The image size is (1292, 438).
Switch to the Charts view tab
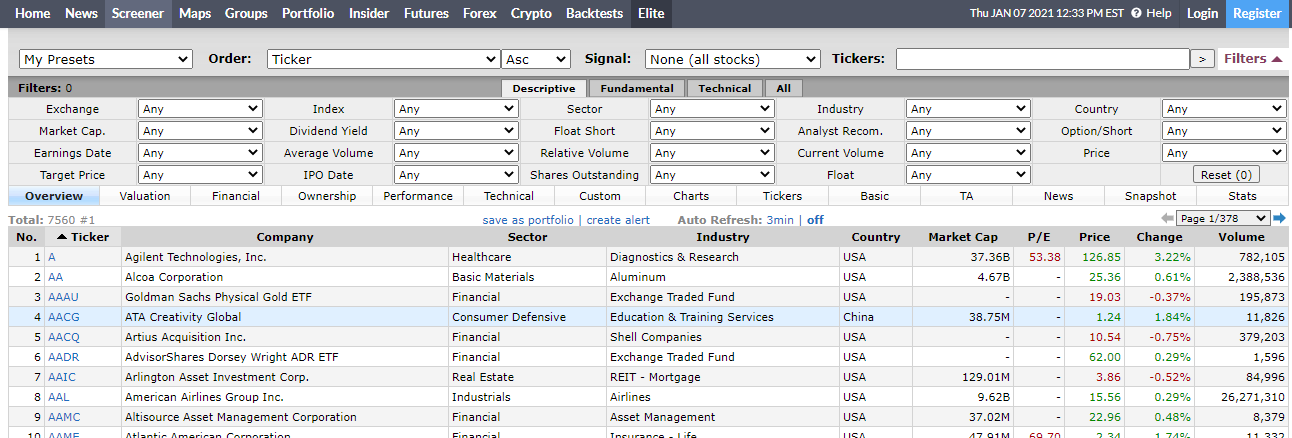click(x=691, y=196)
